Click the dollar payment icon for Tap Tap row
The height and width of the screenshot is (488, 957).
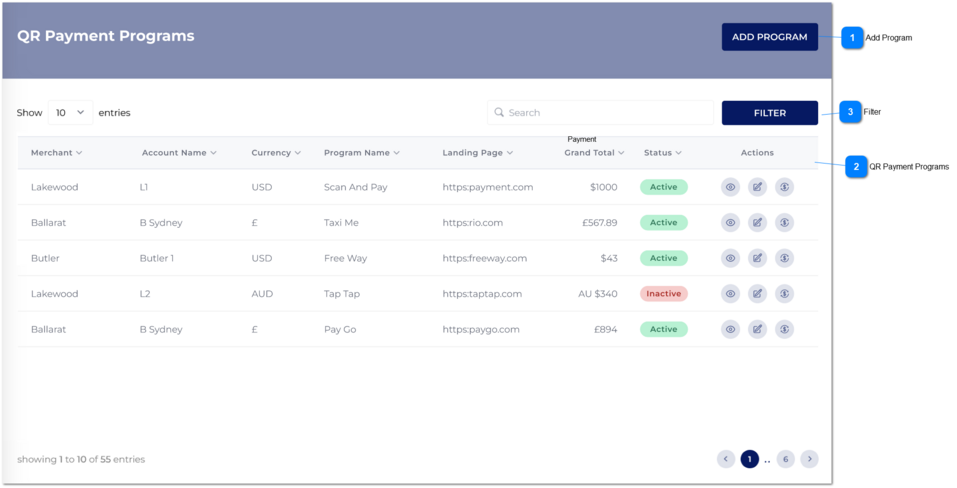[x=784, y=294]
